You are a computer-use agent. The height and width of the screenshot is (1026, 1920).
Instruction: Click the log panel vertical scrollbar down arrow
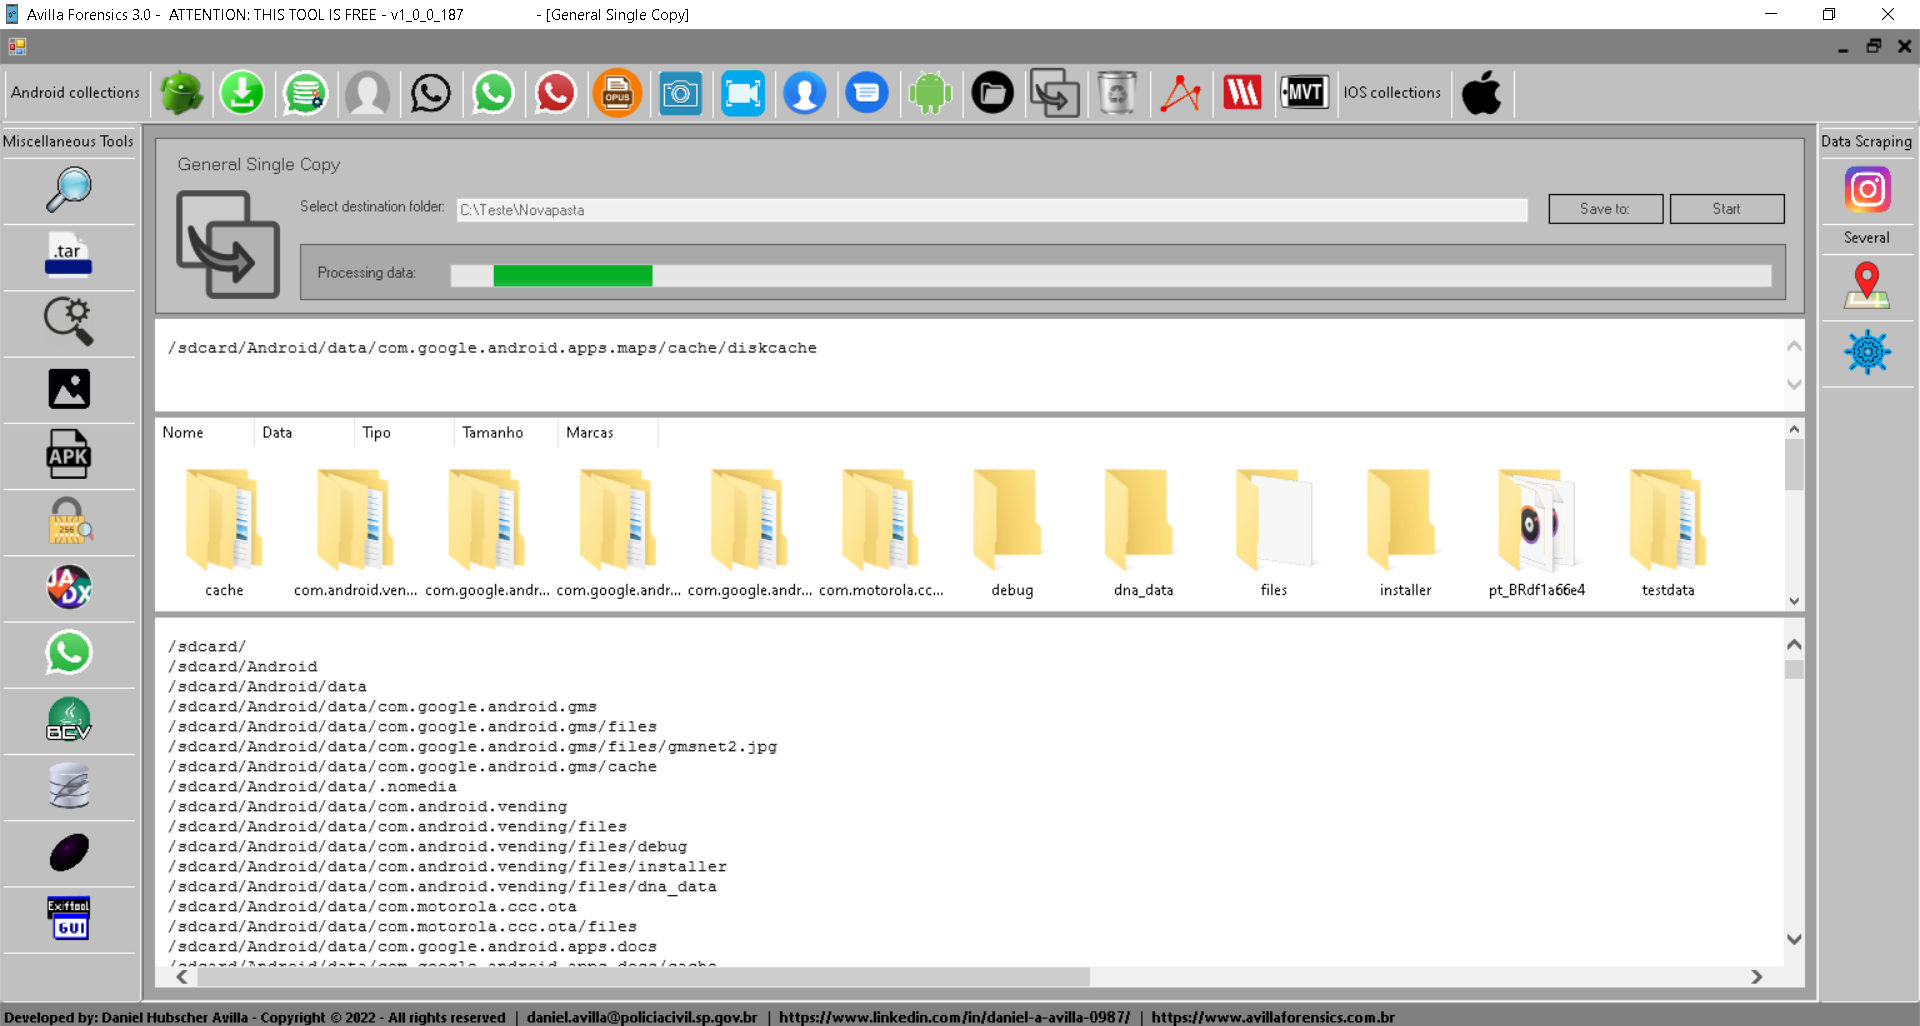[1794, 939]
